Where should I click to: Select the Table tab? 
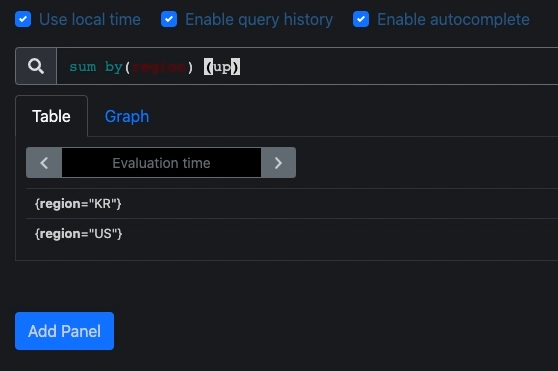pos(52,116)
